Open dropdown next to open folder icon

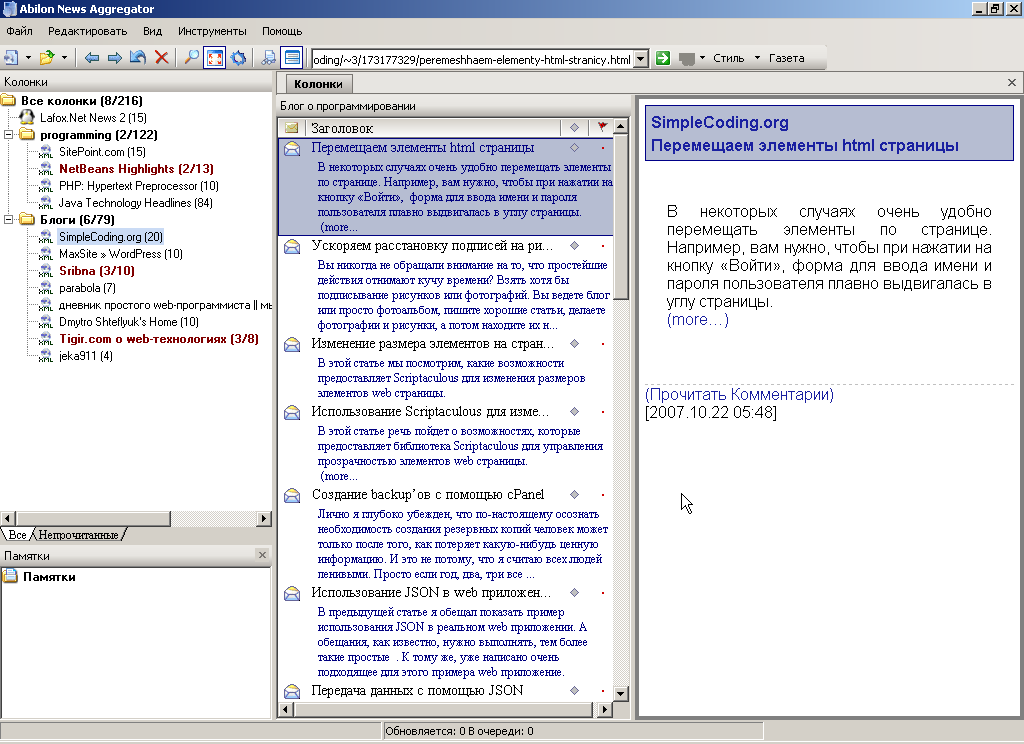click(64, 58)
